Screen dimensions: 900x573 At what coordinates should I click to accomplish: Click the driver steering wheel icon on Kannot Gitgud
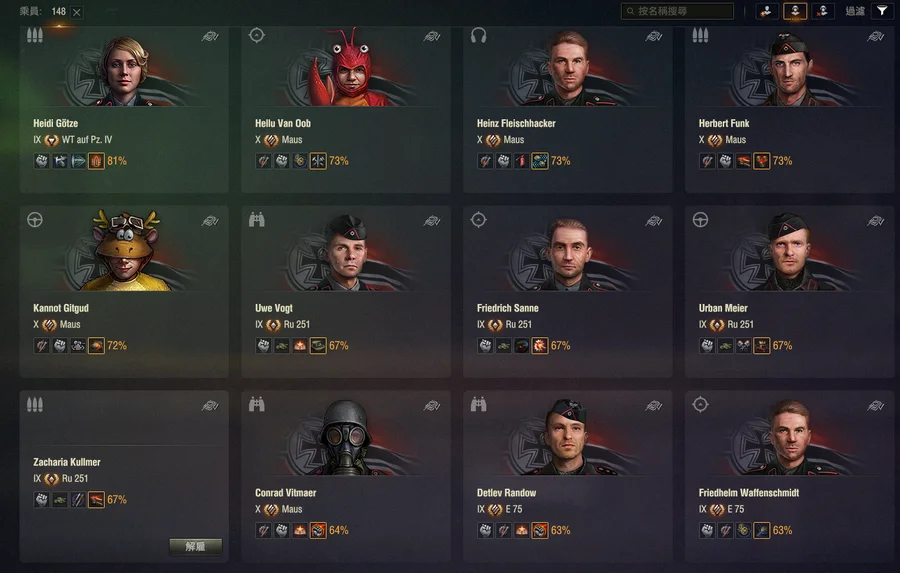[34, 220]
